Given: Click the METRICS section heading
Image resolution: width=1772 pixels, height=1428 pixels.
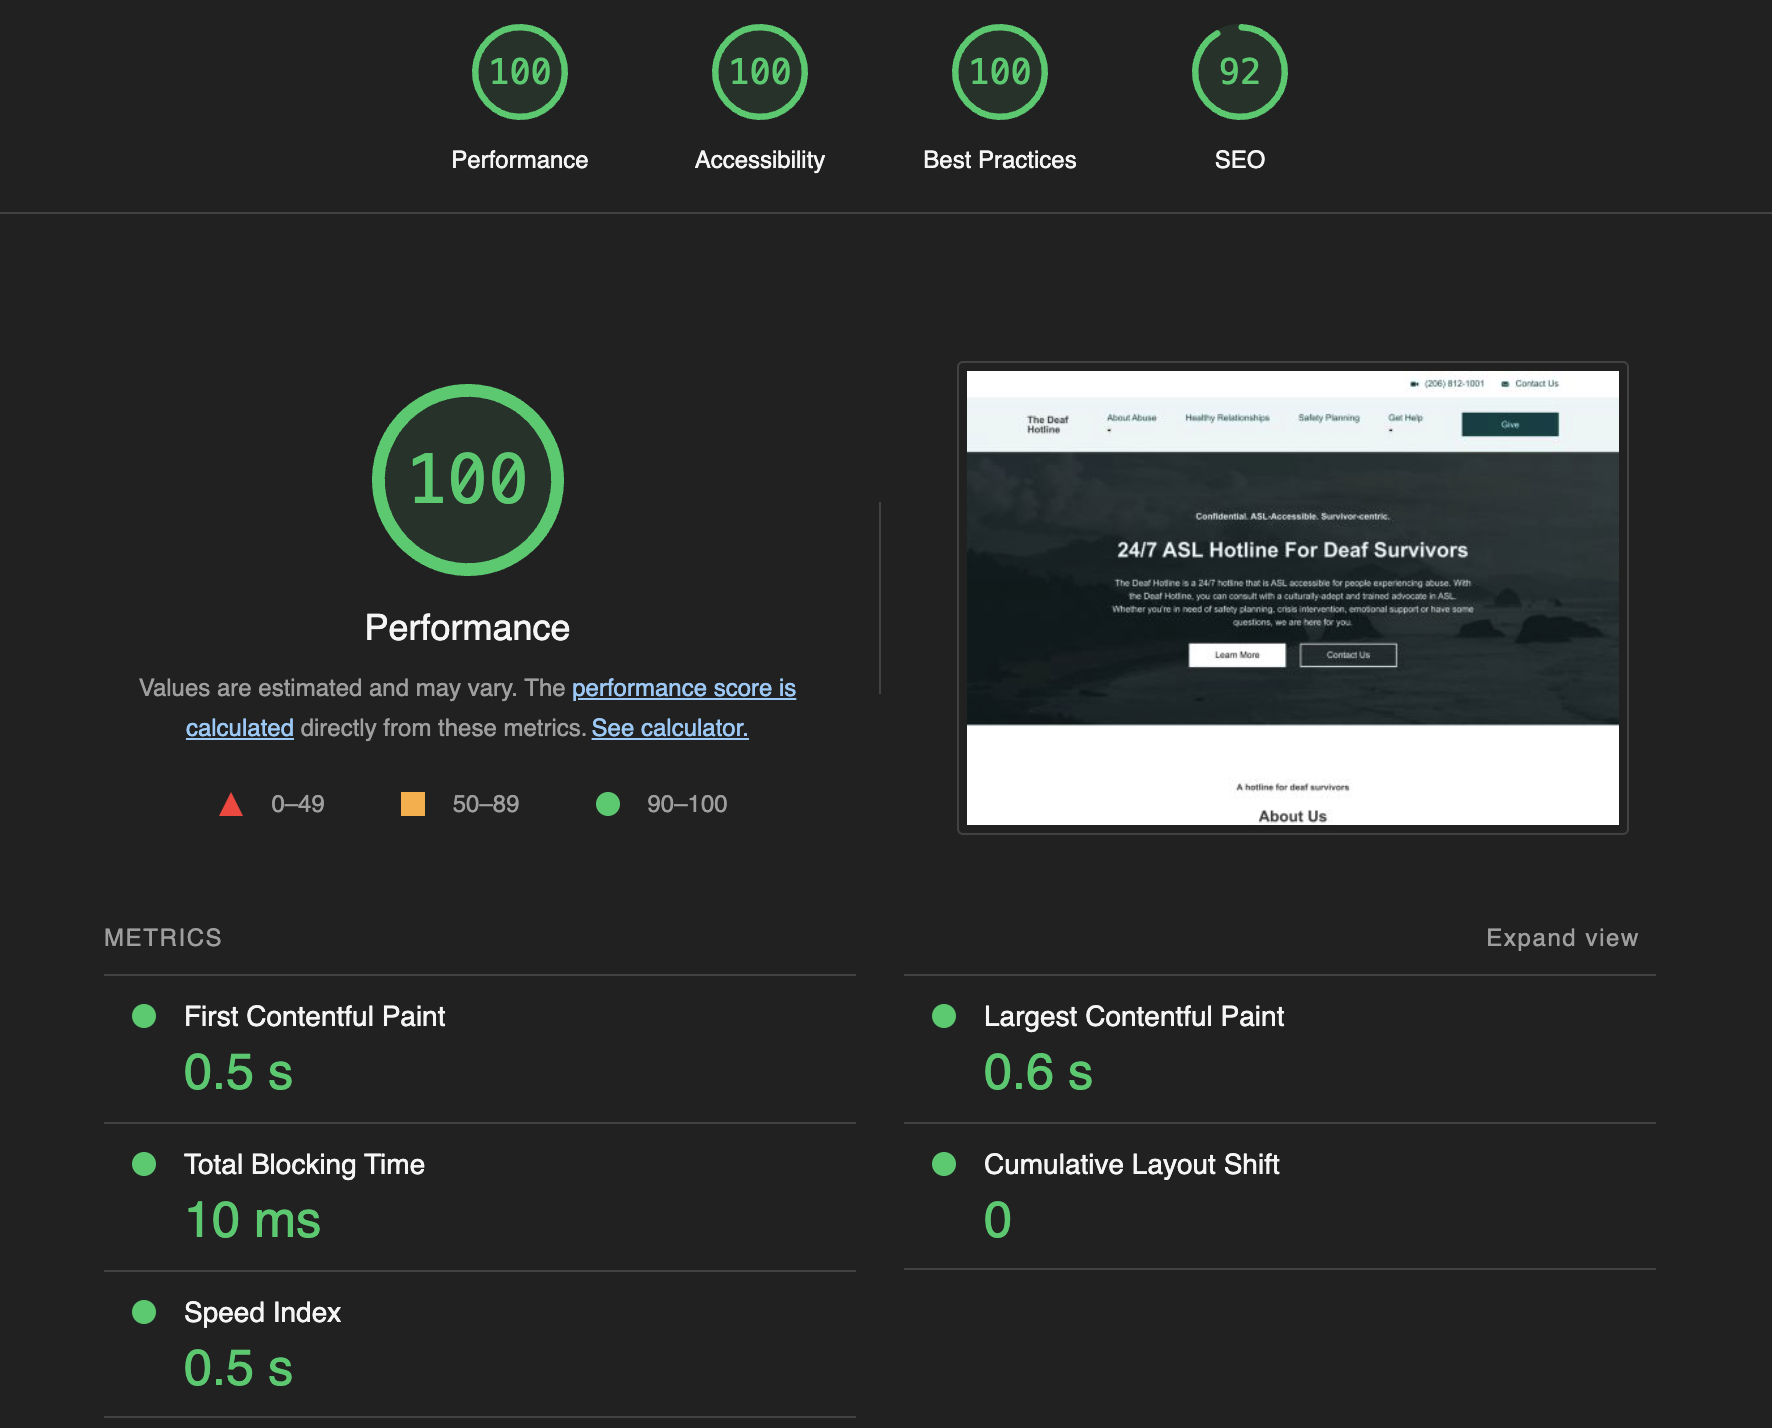Looking at the screenshot, I should (x=163, y=938).
